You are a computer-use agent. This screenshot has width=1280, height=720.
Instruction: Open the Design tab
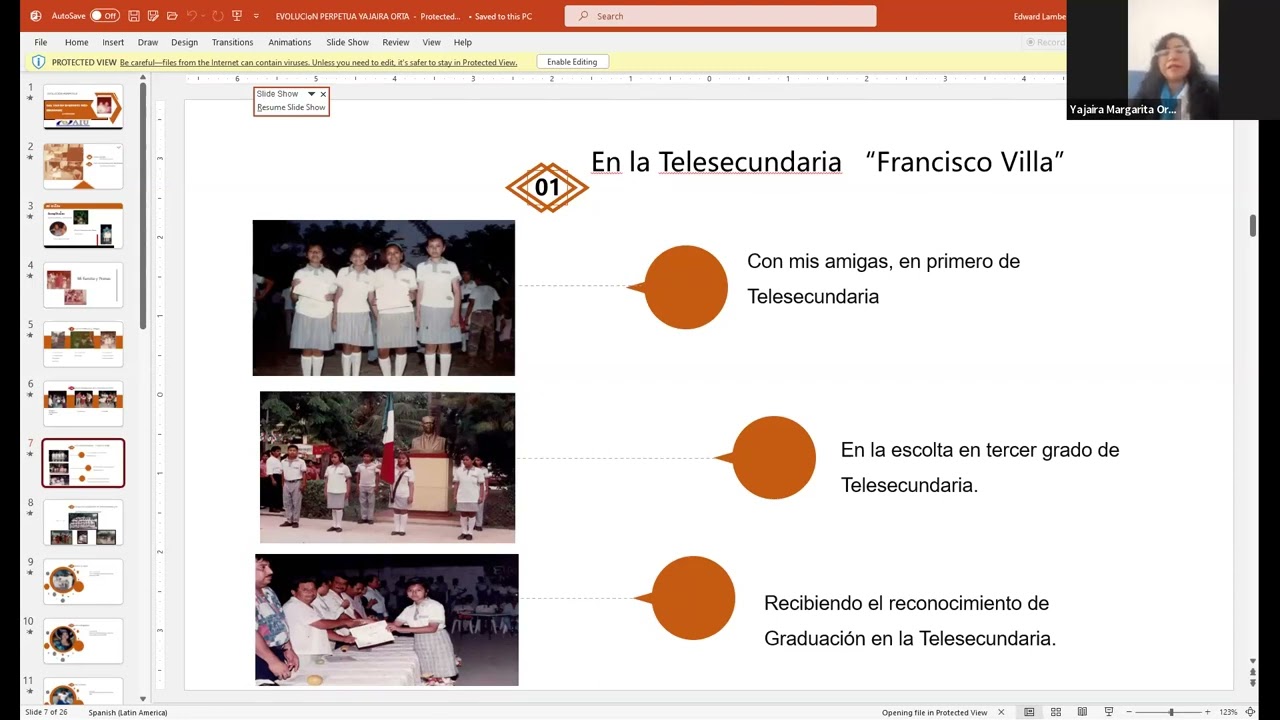coord(184,42)
